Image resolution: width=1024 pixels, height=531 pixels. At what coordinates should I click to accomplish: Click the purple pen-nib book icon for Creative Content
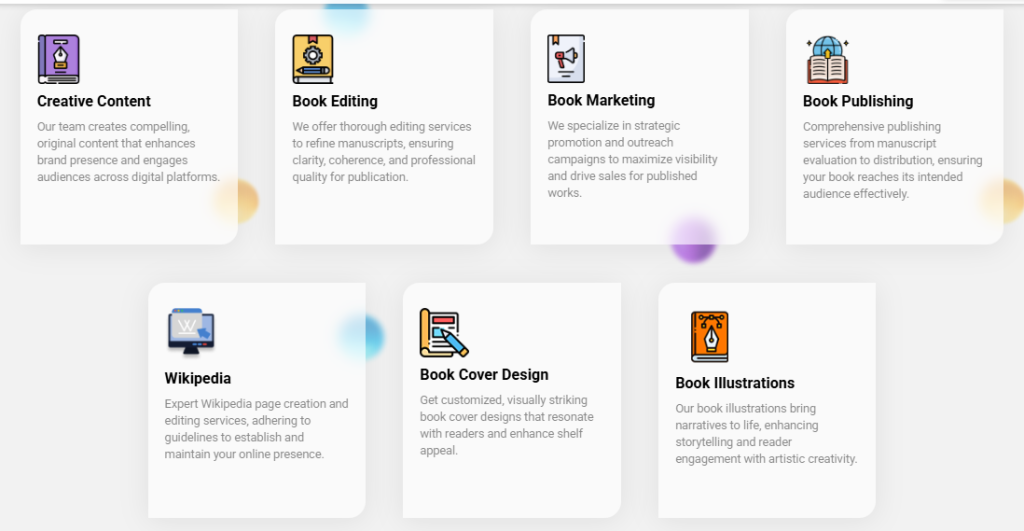pos(59,59)
